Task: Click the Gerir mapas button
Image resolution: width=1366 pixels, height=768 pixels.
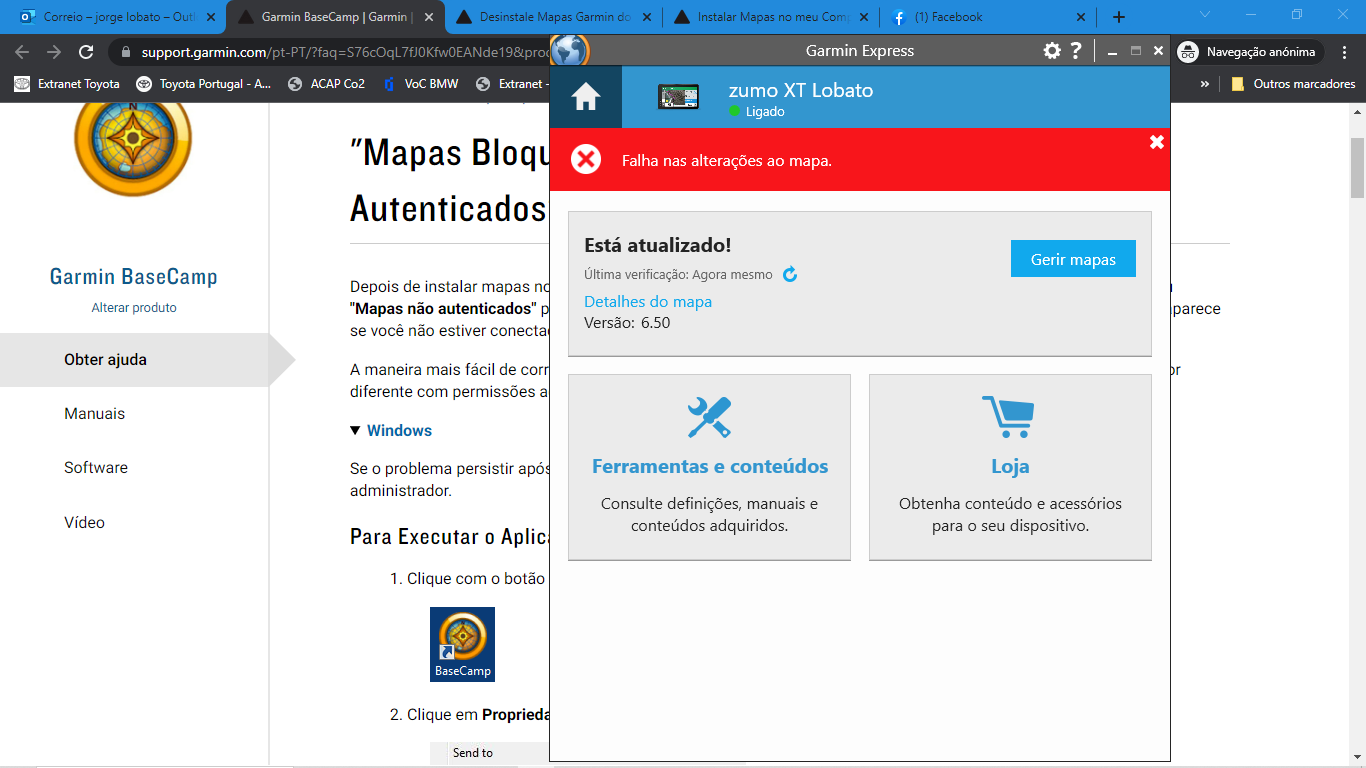Action: coord(1073,259)
